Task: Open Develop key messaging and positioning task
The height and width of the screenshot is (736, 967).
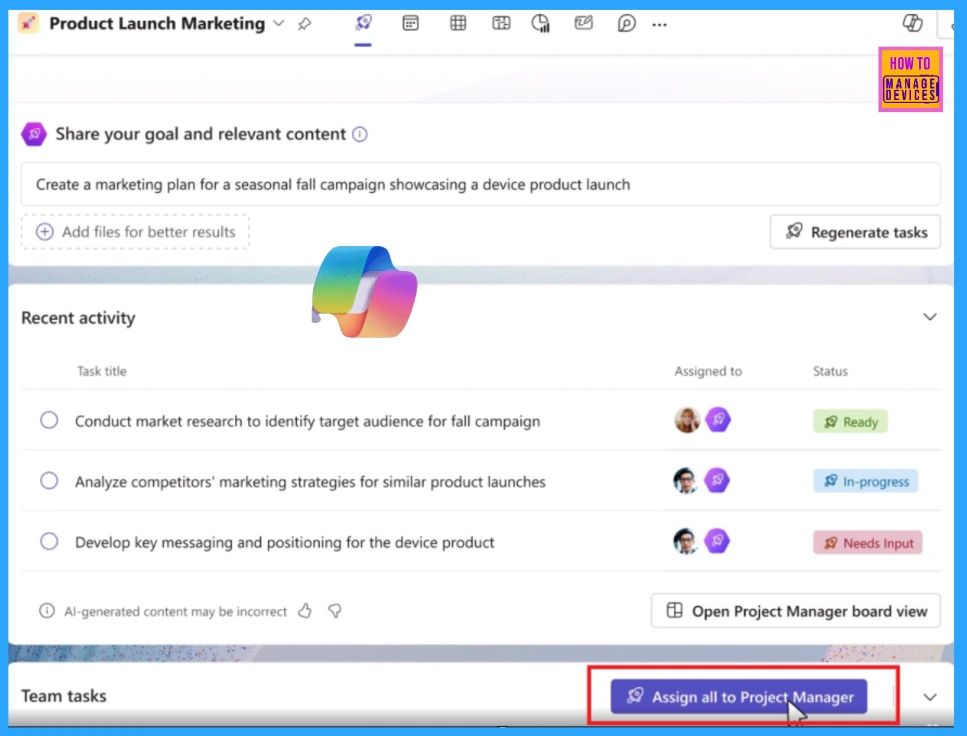Action: (x=284, y=542)
